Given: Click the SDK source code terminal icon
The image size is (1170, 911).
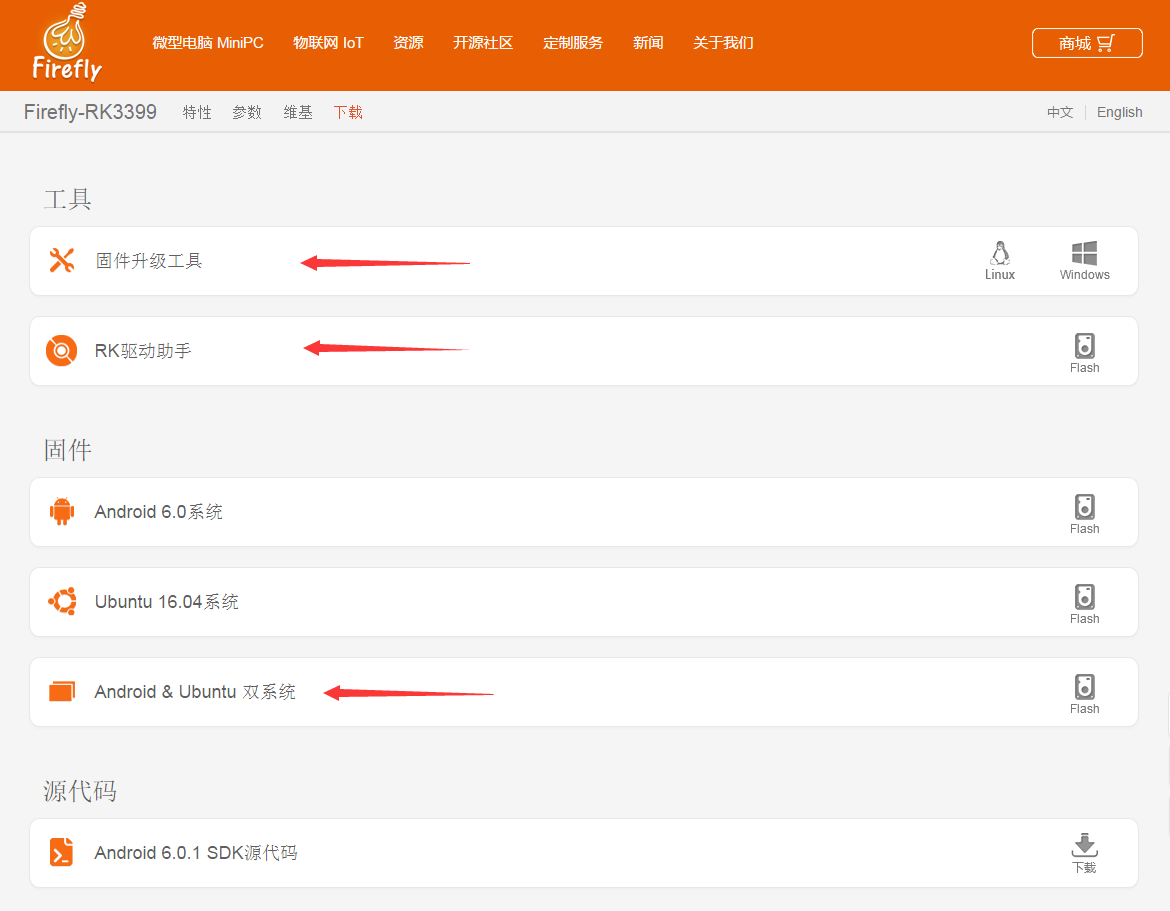Looking at the screenshot, I should pyautogui.click(x=61, y=853).
